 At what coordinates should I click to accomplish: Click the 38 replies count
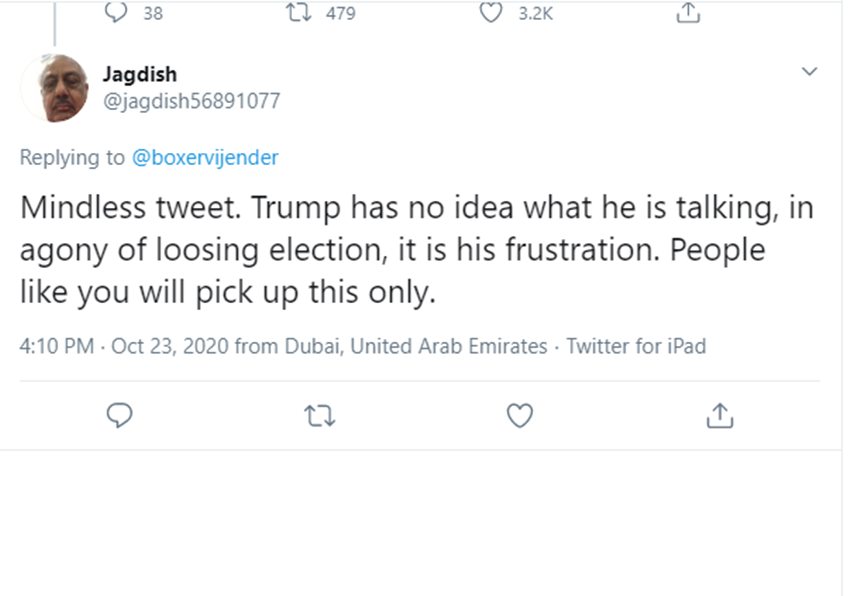point(153,13)
